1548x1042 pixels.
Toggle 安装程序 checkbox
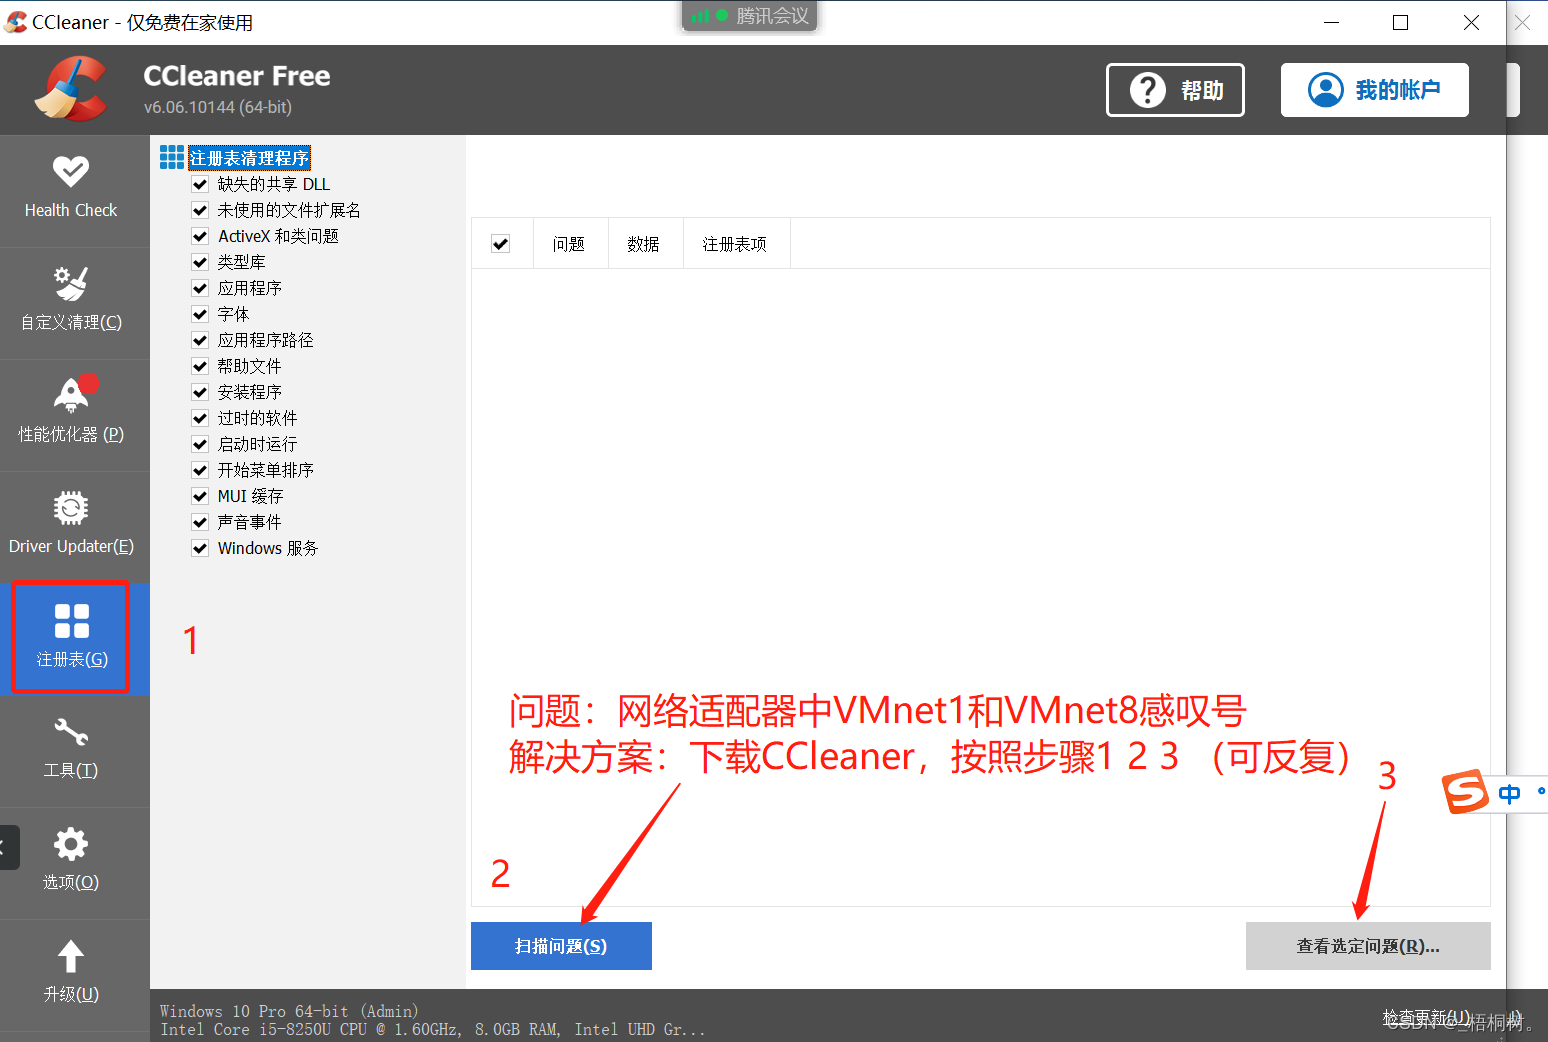[200, 392]
